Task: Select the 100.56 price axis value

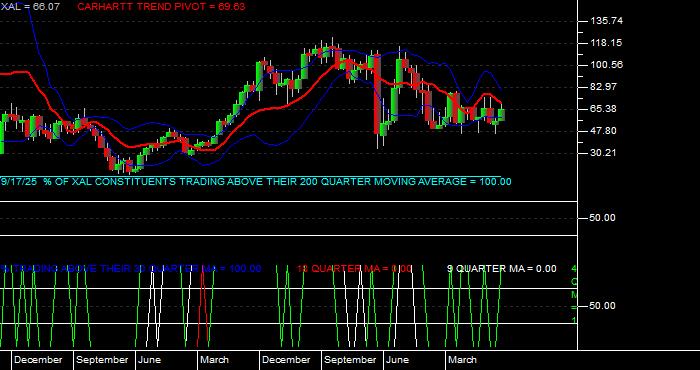Action: tap(606, 65)
